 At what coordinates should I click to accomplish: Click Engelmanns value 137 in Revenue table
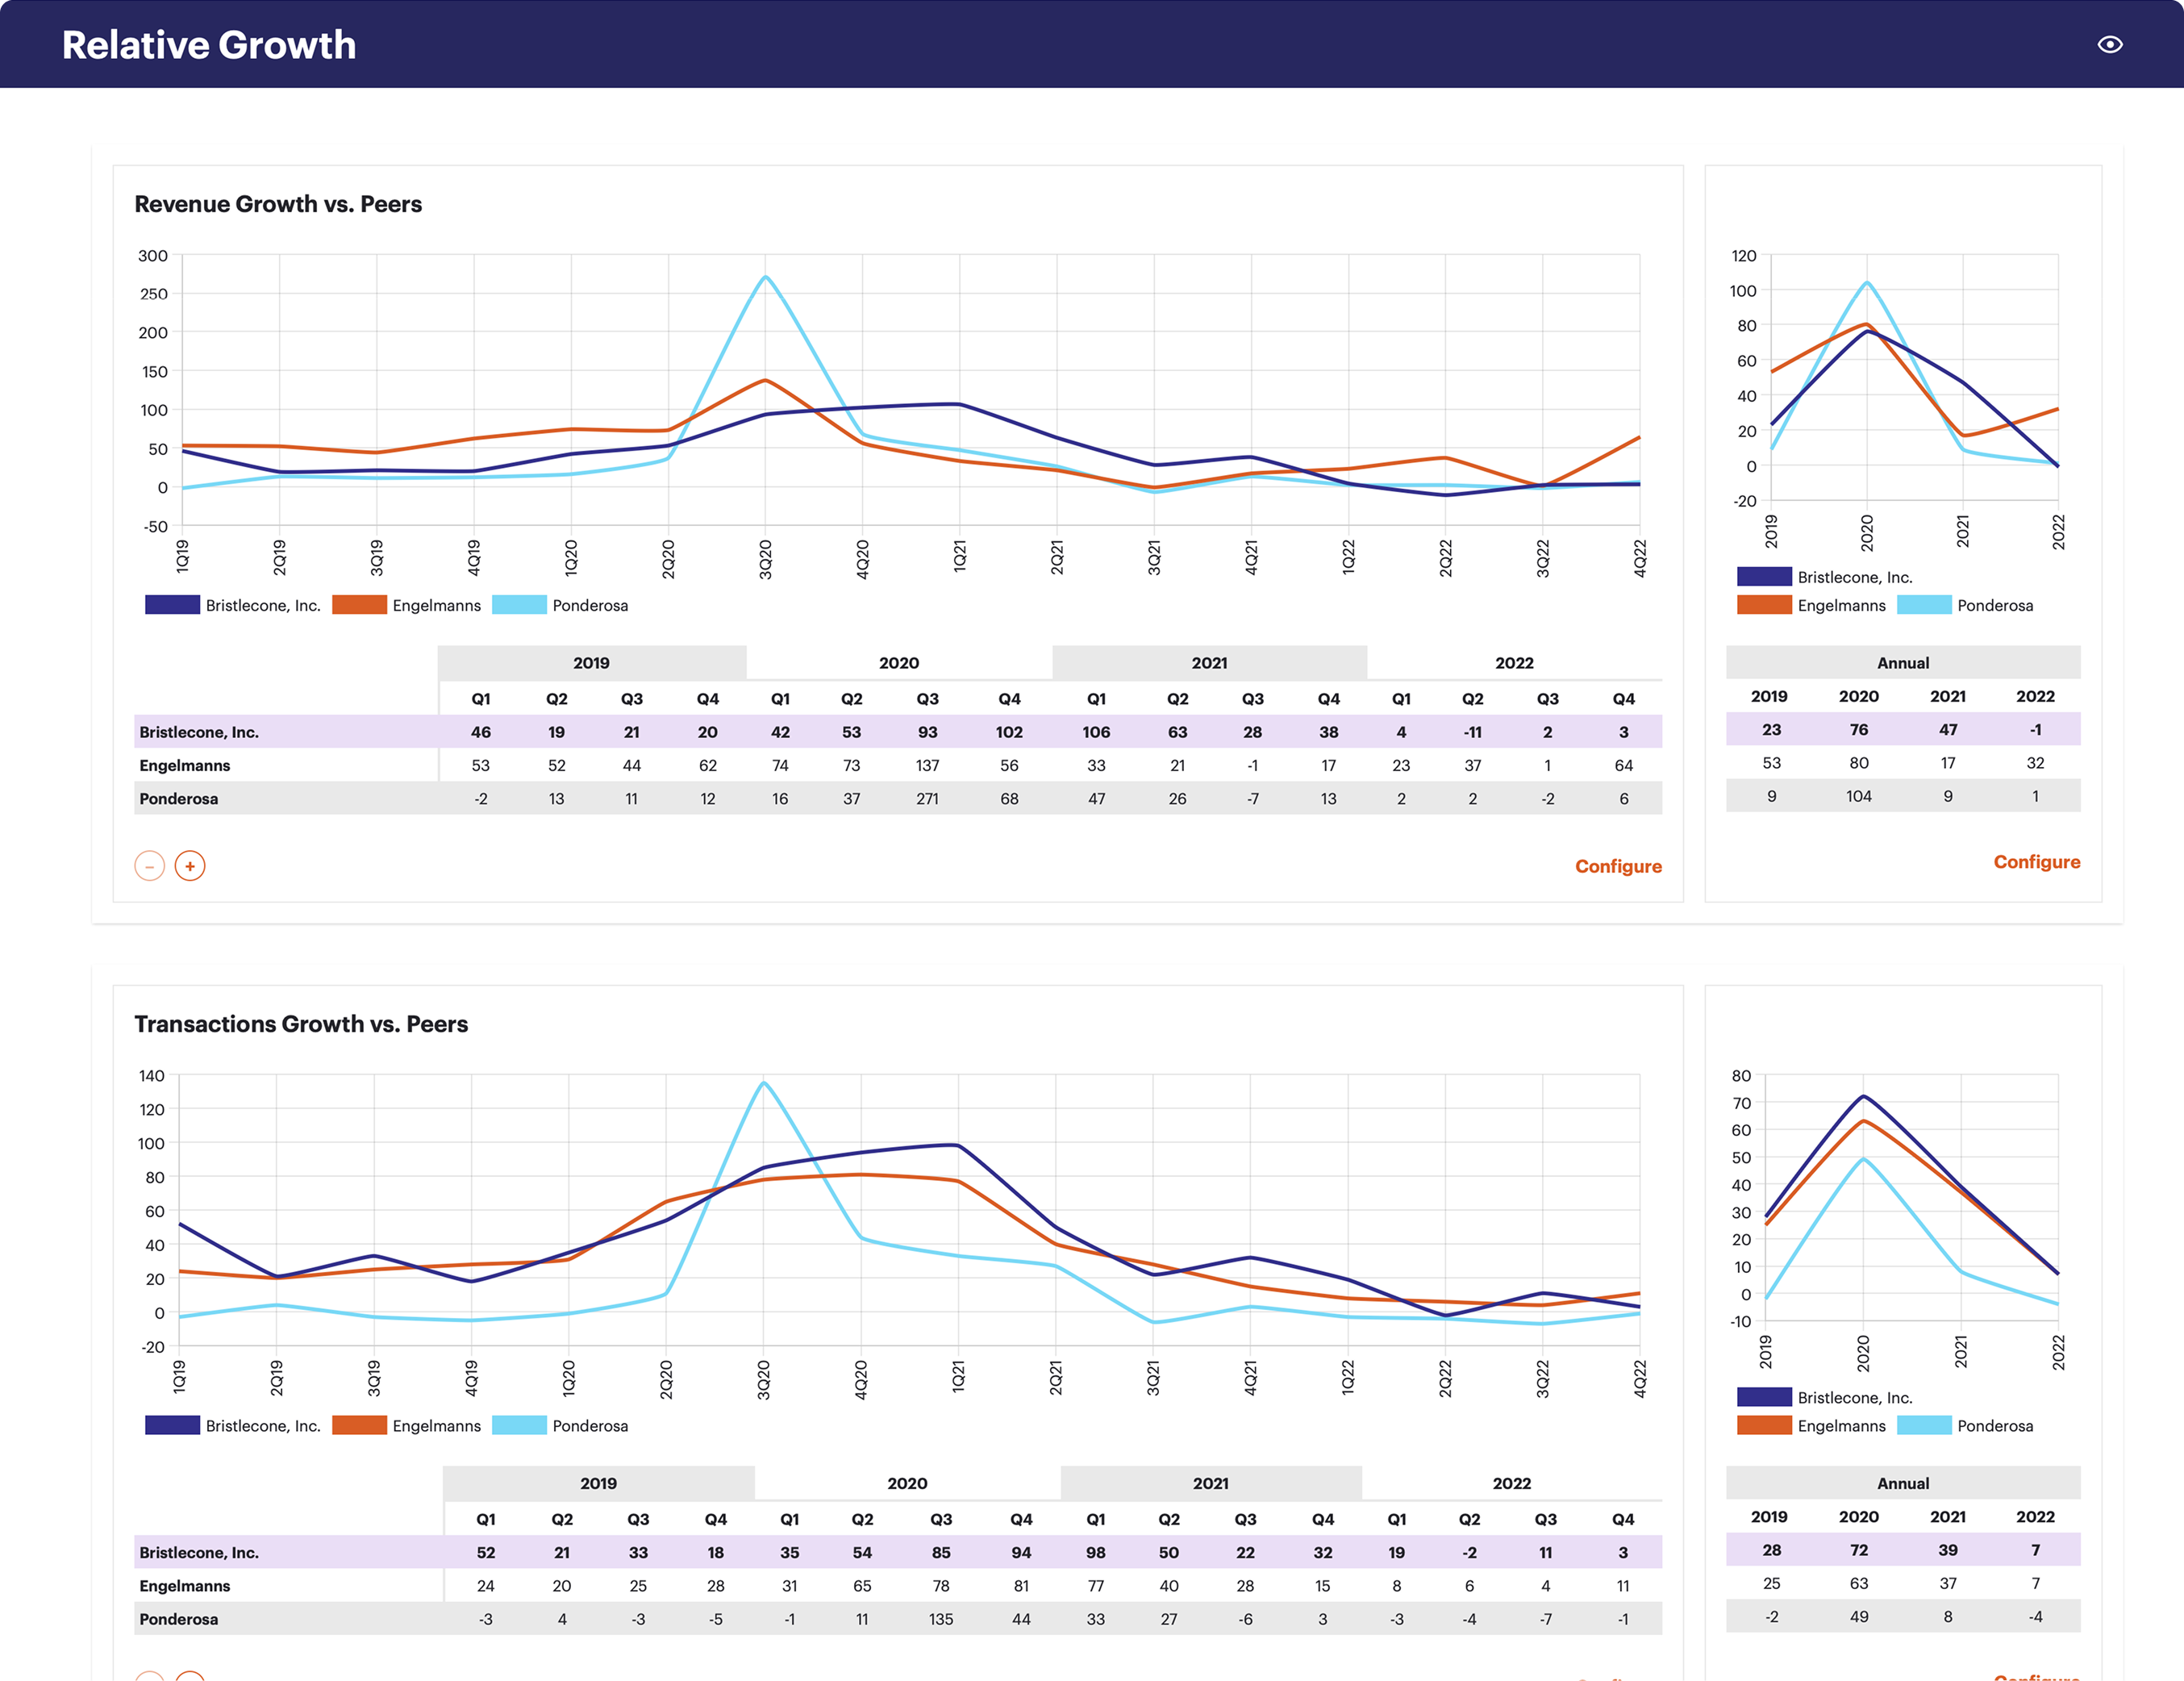[x=927, y=765]
